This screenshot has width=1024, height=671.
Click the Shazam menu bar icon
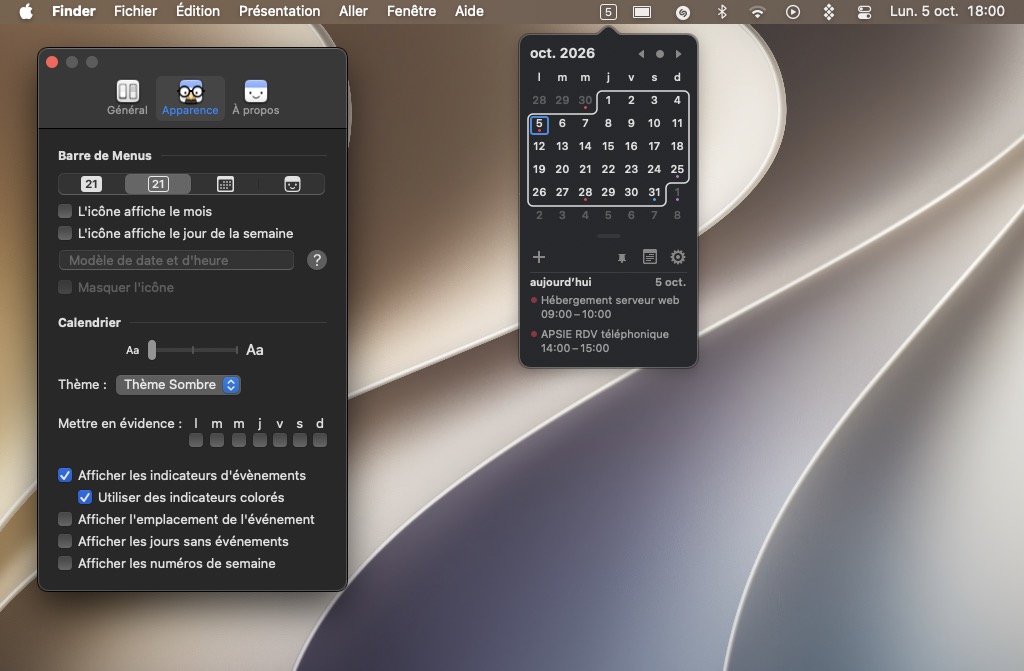[683, 12]
